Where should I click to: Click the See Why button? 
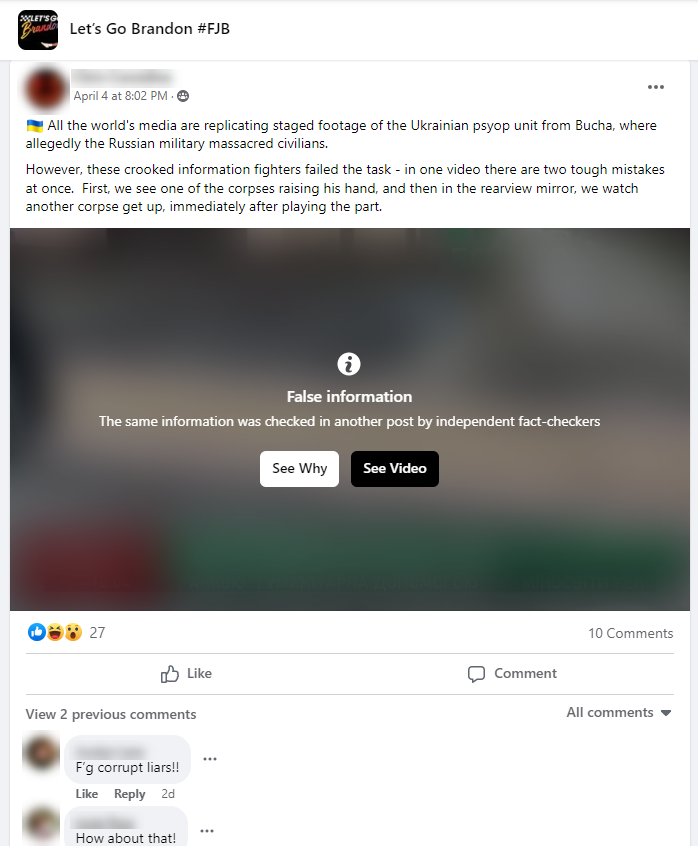(x=299, y=469)
